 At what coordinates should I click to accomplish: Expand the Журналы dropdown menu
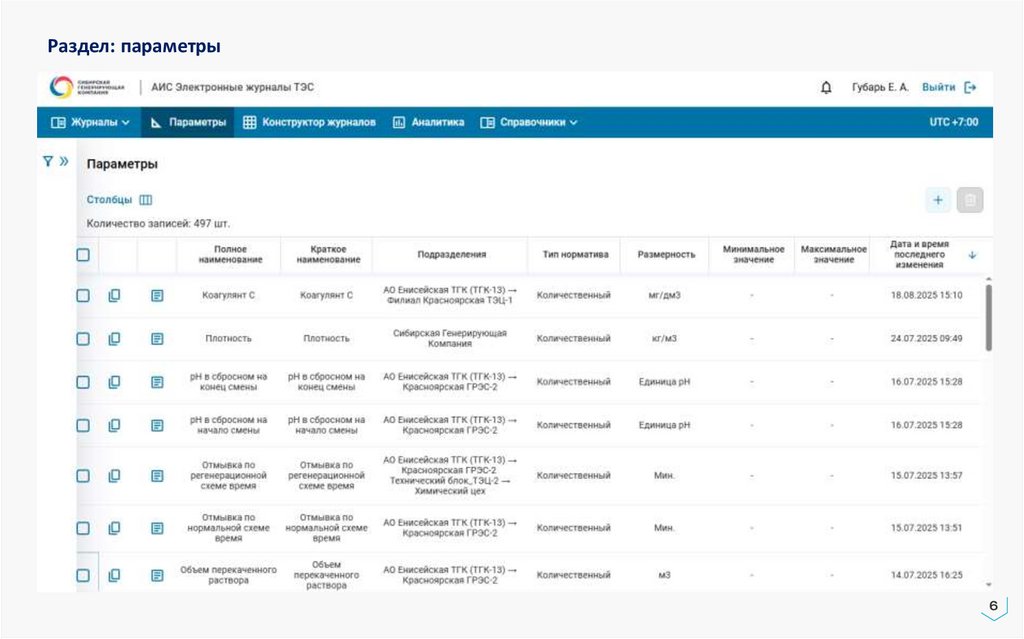tap(90, 122)
